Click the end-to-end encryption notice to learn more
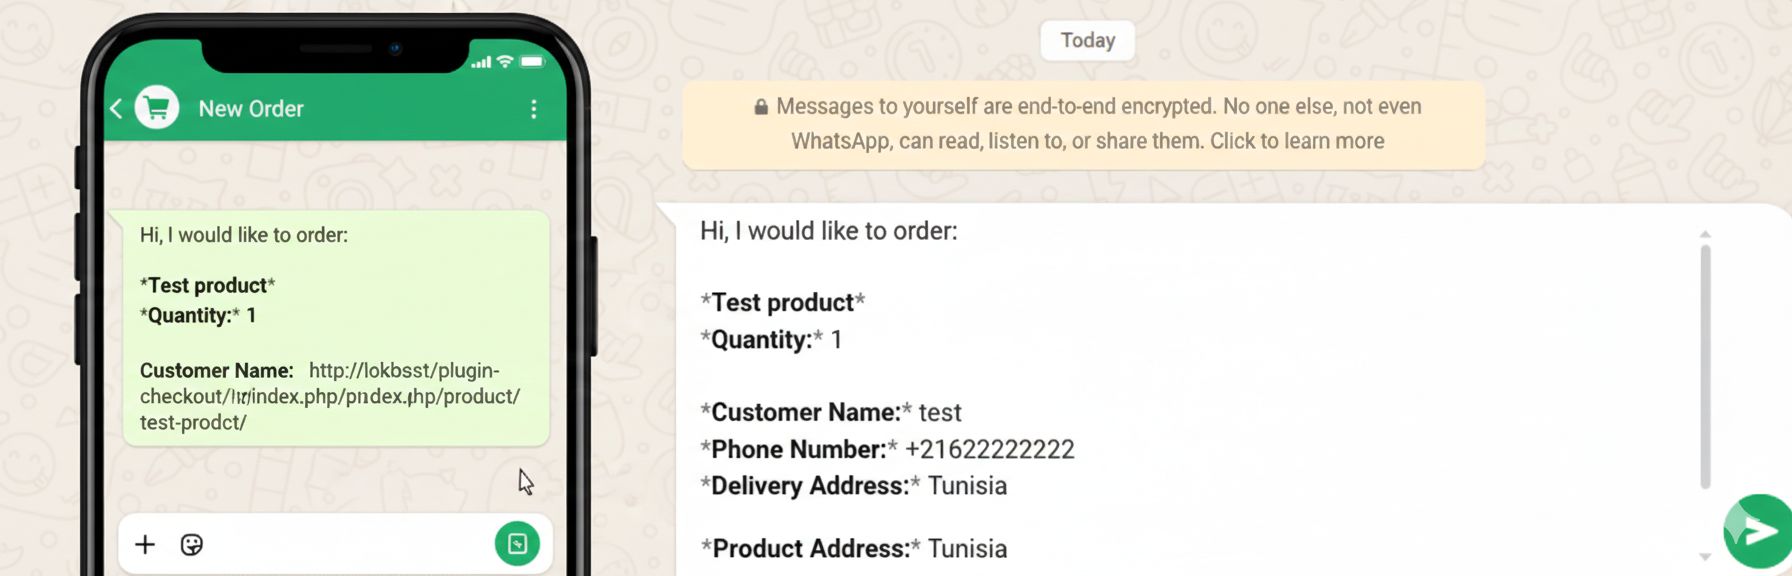 (x=1084, y=125)
